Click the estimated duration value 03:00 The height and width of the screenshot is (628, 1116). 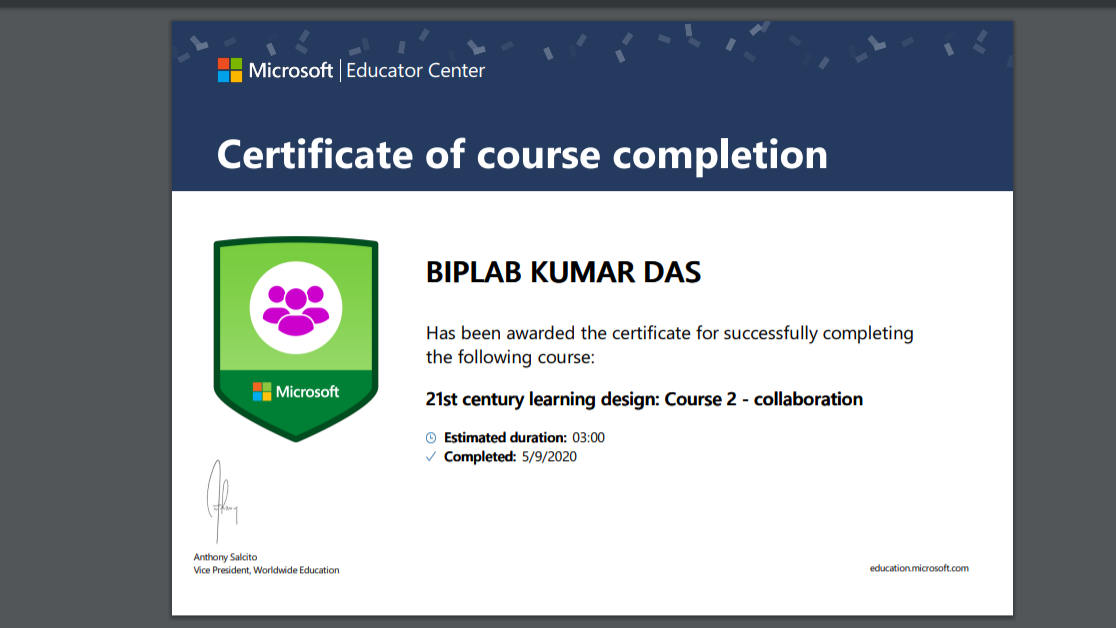tap(589, 438)
